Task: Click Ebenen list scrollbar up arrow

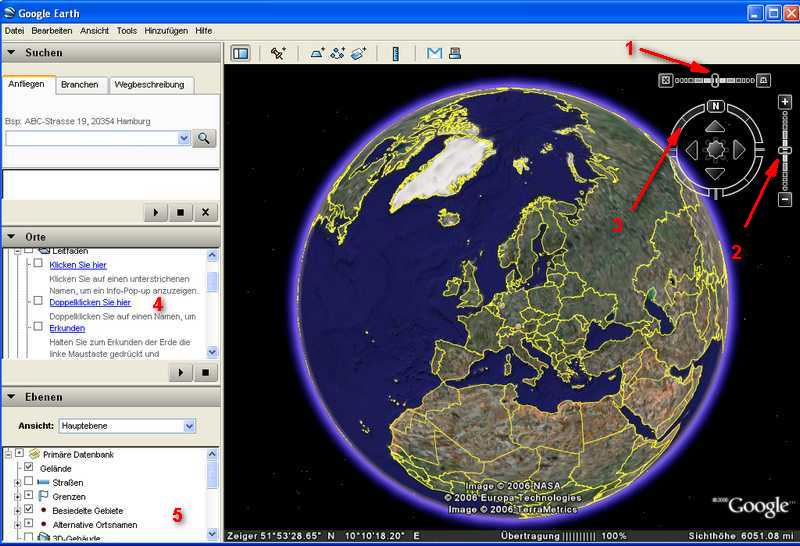Action: click(212, 454)
